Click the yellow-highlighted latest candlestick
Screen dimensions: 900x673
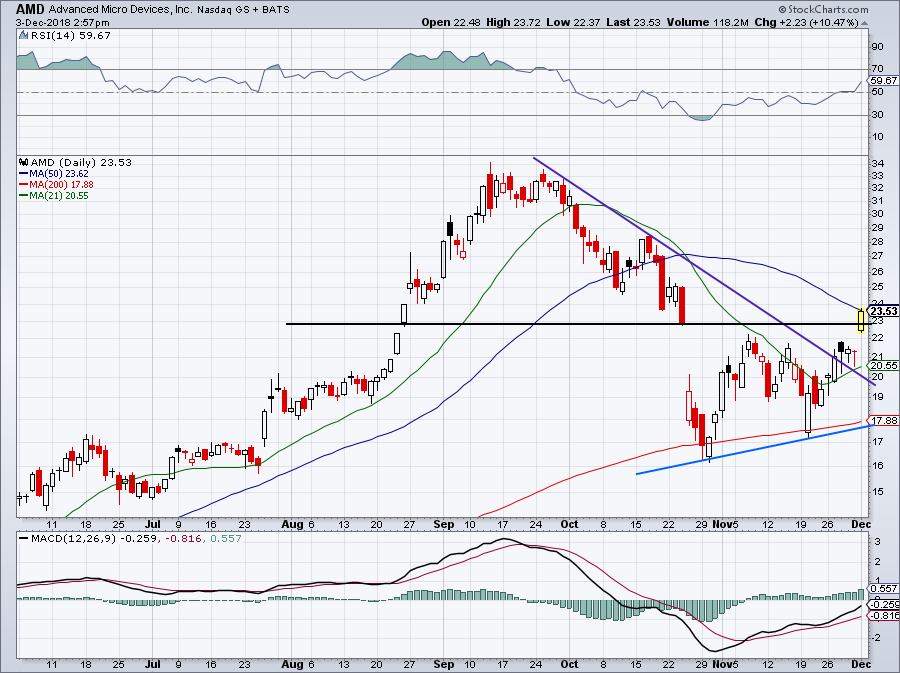[x=861, y=320]
